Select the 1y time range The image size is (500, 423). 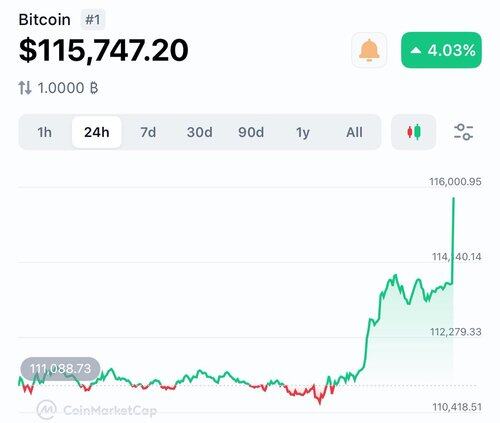coord(303,132)
